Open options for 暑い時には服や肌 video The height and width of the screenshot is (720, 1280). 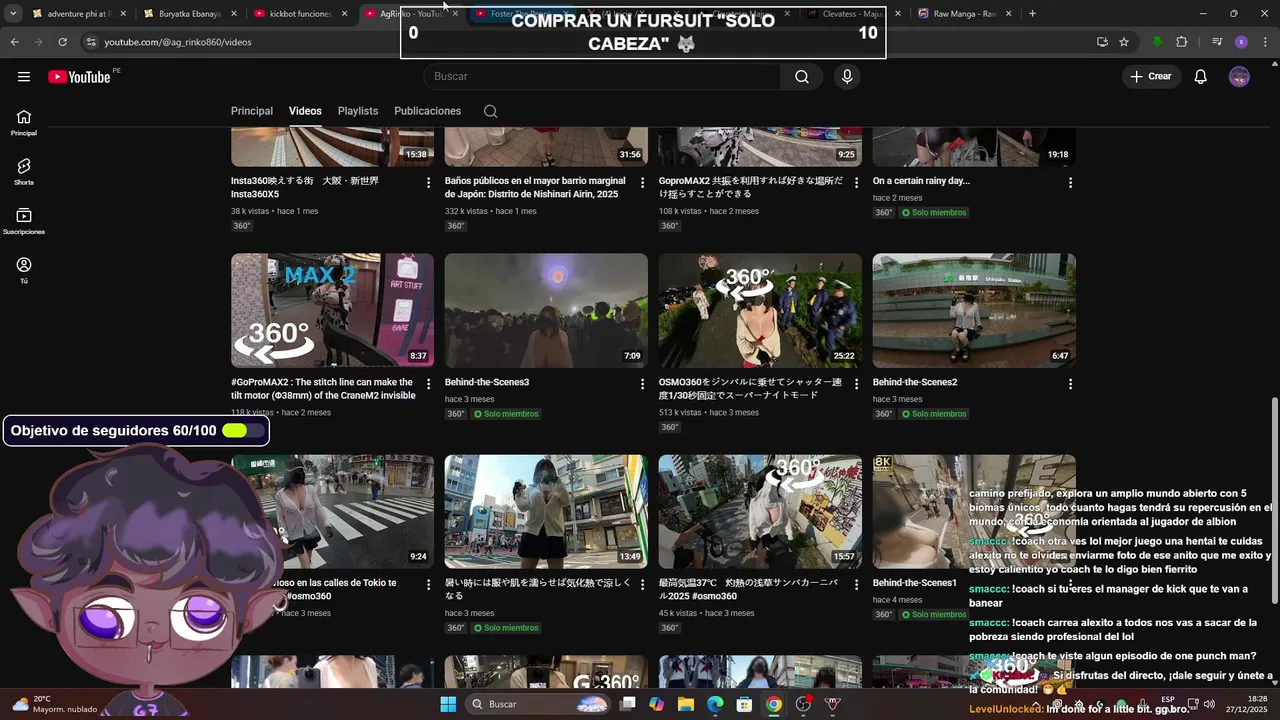(642, 585)
